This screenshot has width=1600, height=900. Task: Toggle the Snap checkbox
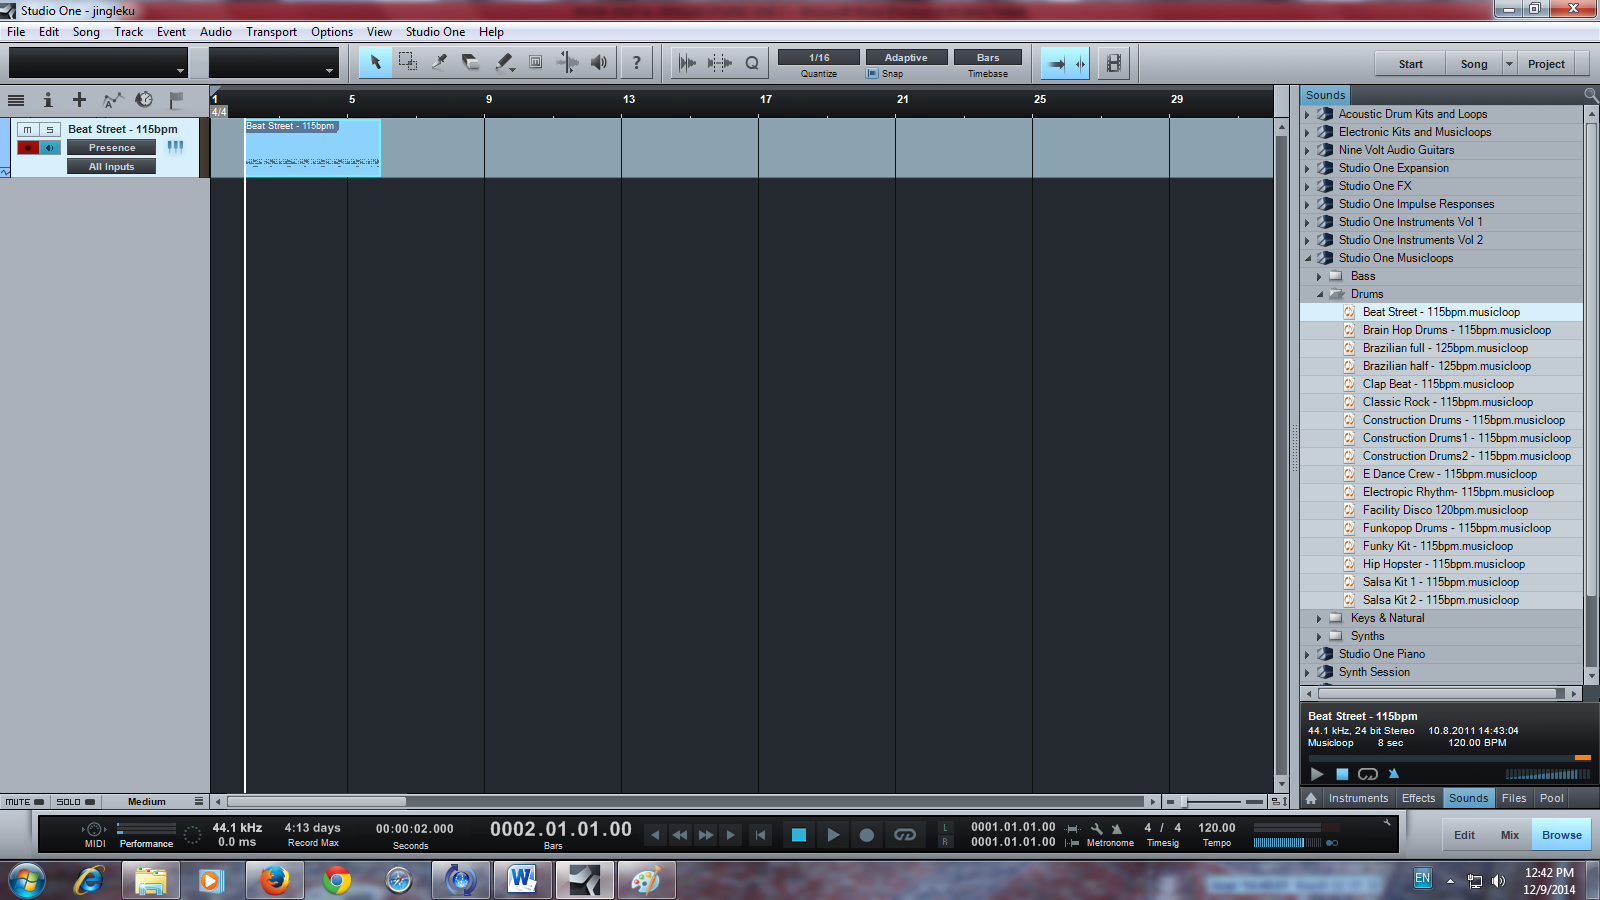pyautogui.click(x=872, y=73)
